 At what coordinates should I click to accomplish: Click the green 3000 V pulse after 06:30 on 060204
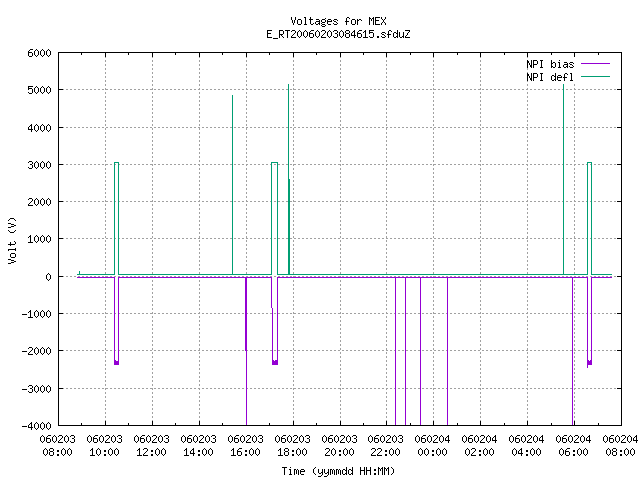click(x=589, y=218)
